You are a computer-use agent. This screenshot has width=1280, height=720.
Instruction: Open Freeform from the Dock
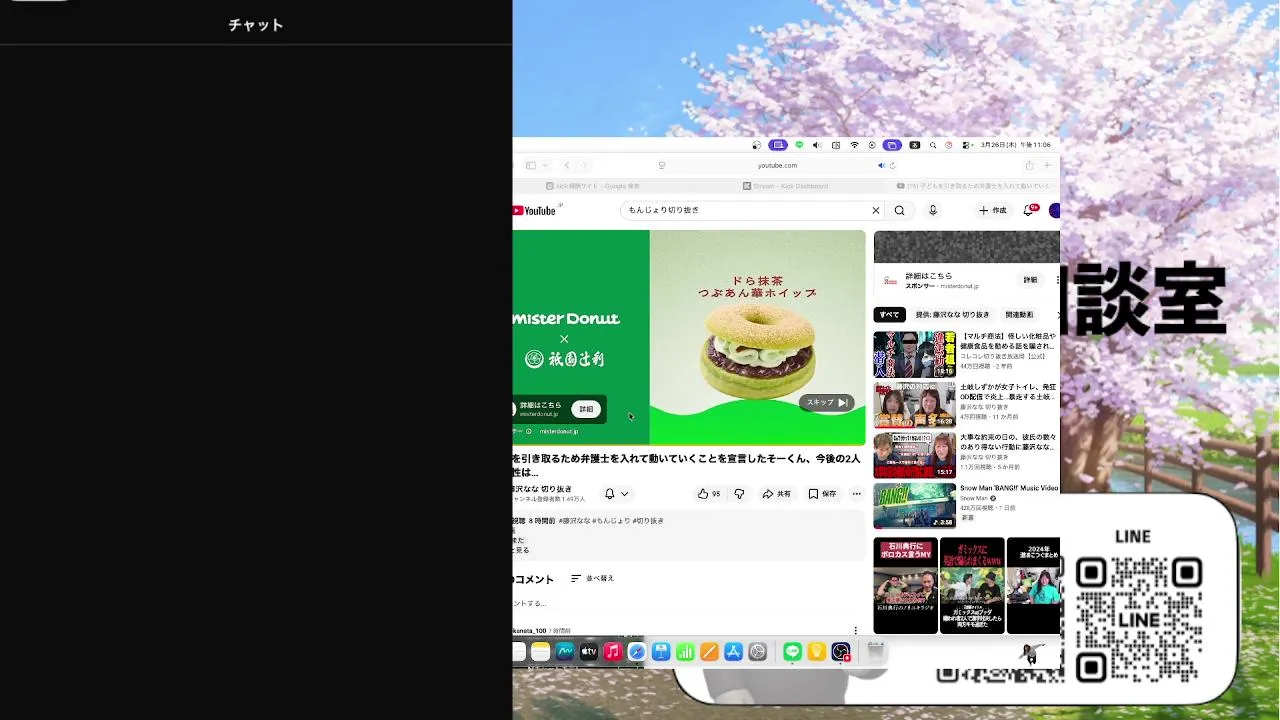[x=565, y=652]
